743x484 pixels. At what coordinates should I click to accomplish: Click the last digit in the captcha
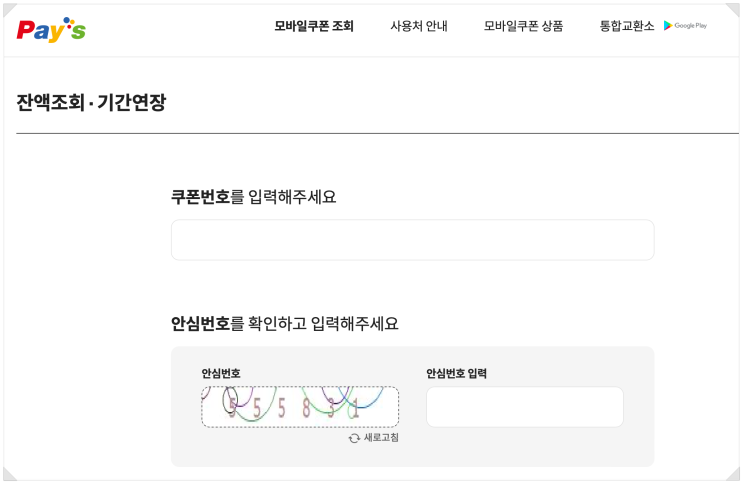coord(354,408)
